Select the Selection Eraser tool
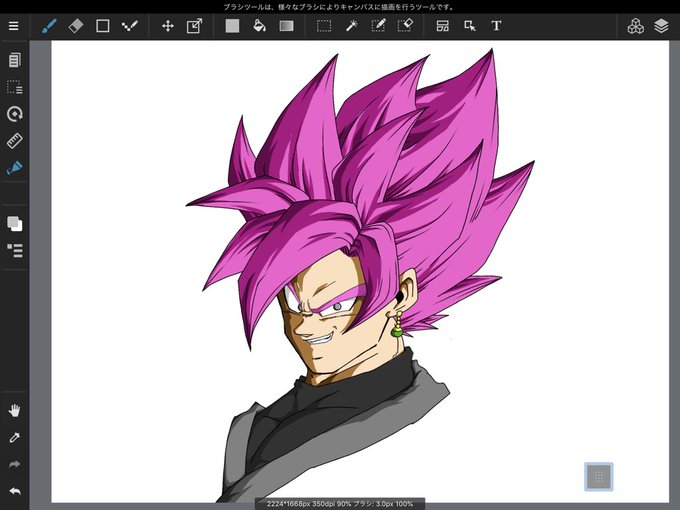680x510 pixels. click(x=405, y=26)
